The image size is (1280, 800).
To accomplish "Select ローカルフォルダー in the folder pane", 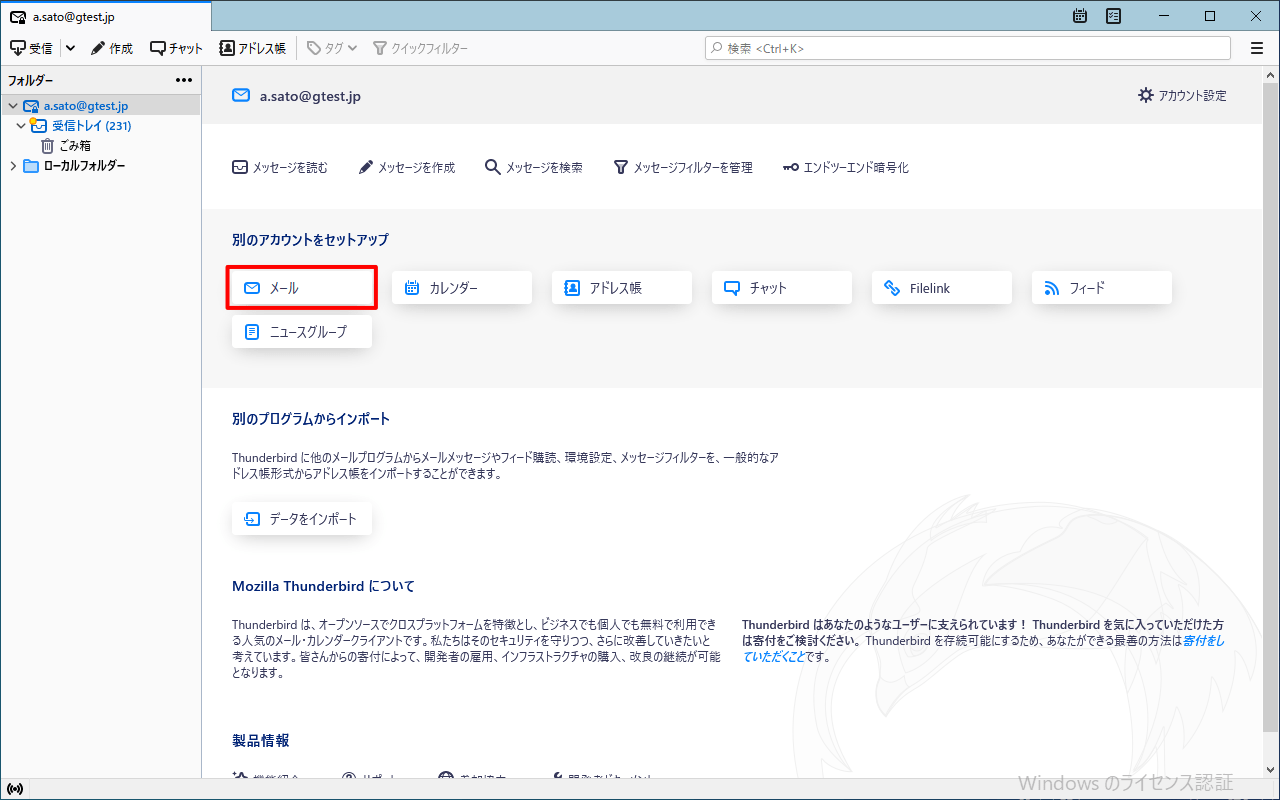I will tap(84, 166).
